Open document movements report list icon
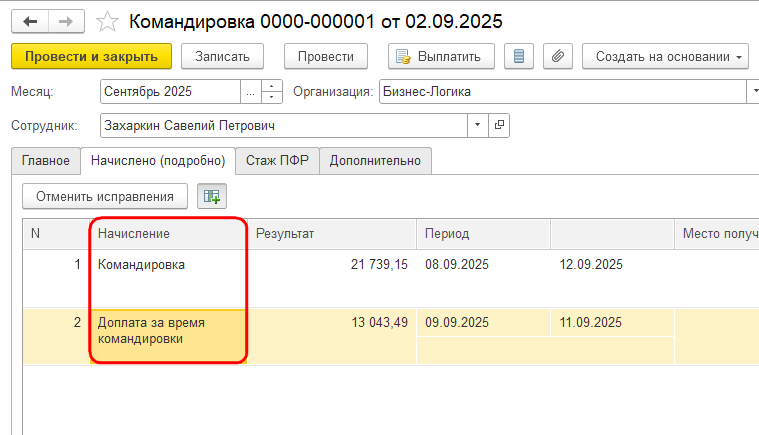The image size is (759, 435). [519, 56]
